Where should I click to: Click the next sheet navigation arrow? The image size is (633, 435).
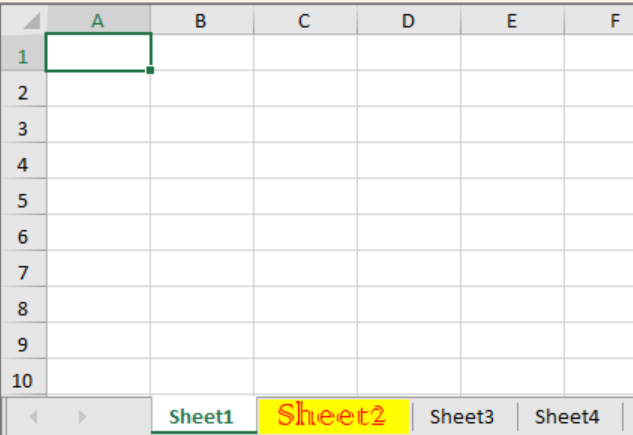[x=82, y=416]
